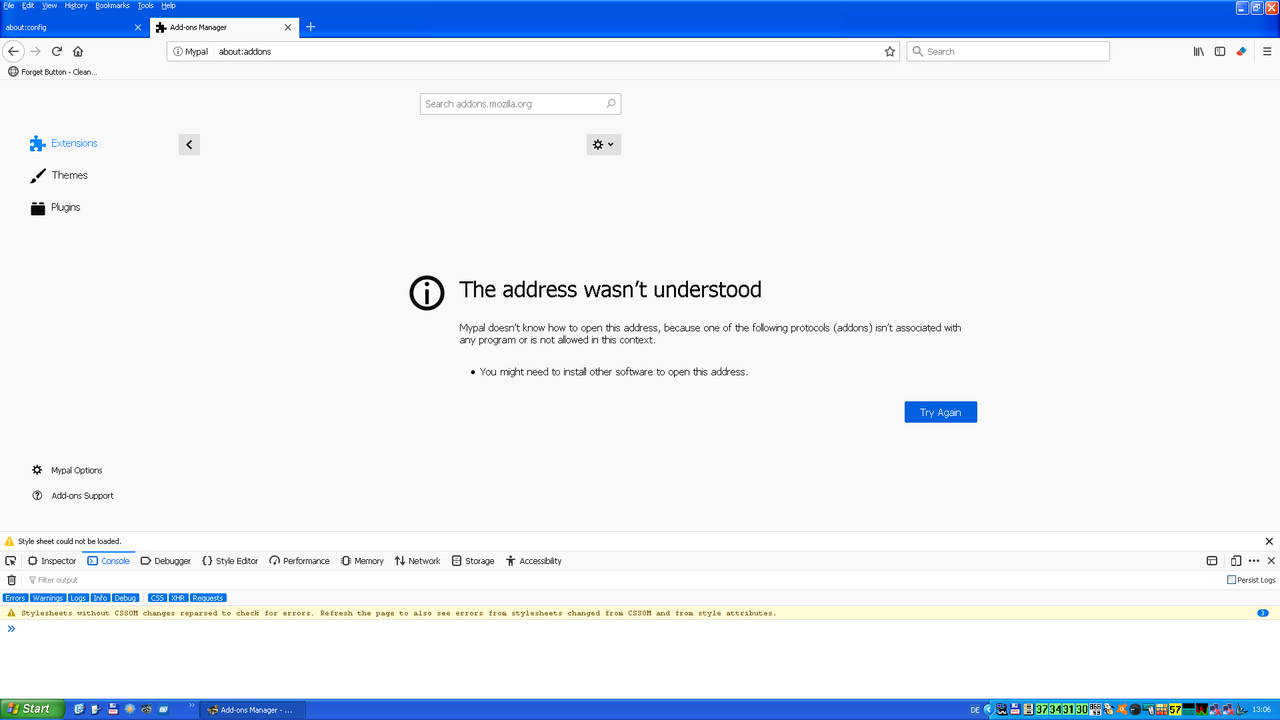This screenshot has height=720, width=1280.
Task: Switch to the Inspector devtools tab
Action: click(x=52, y=561)
